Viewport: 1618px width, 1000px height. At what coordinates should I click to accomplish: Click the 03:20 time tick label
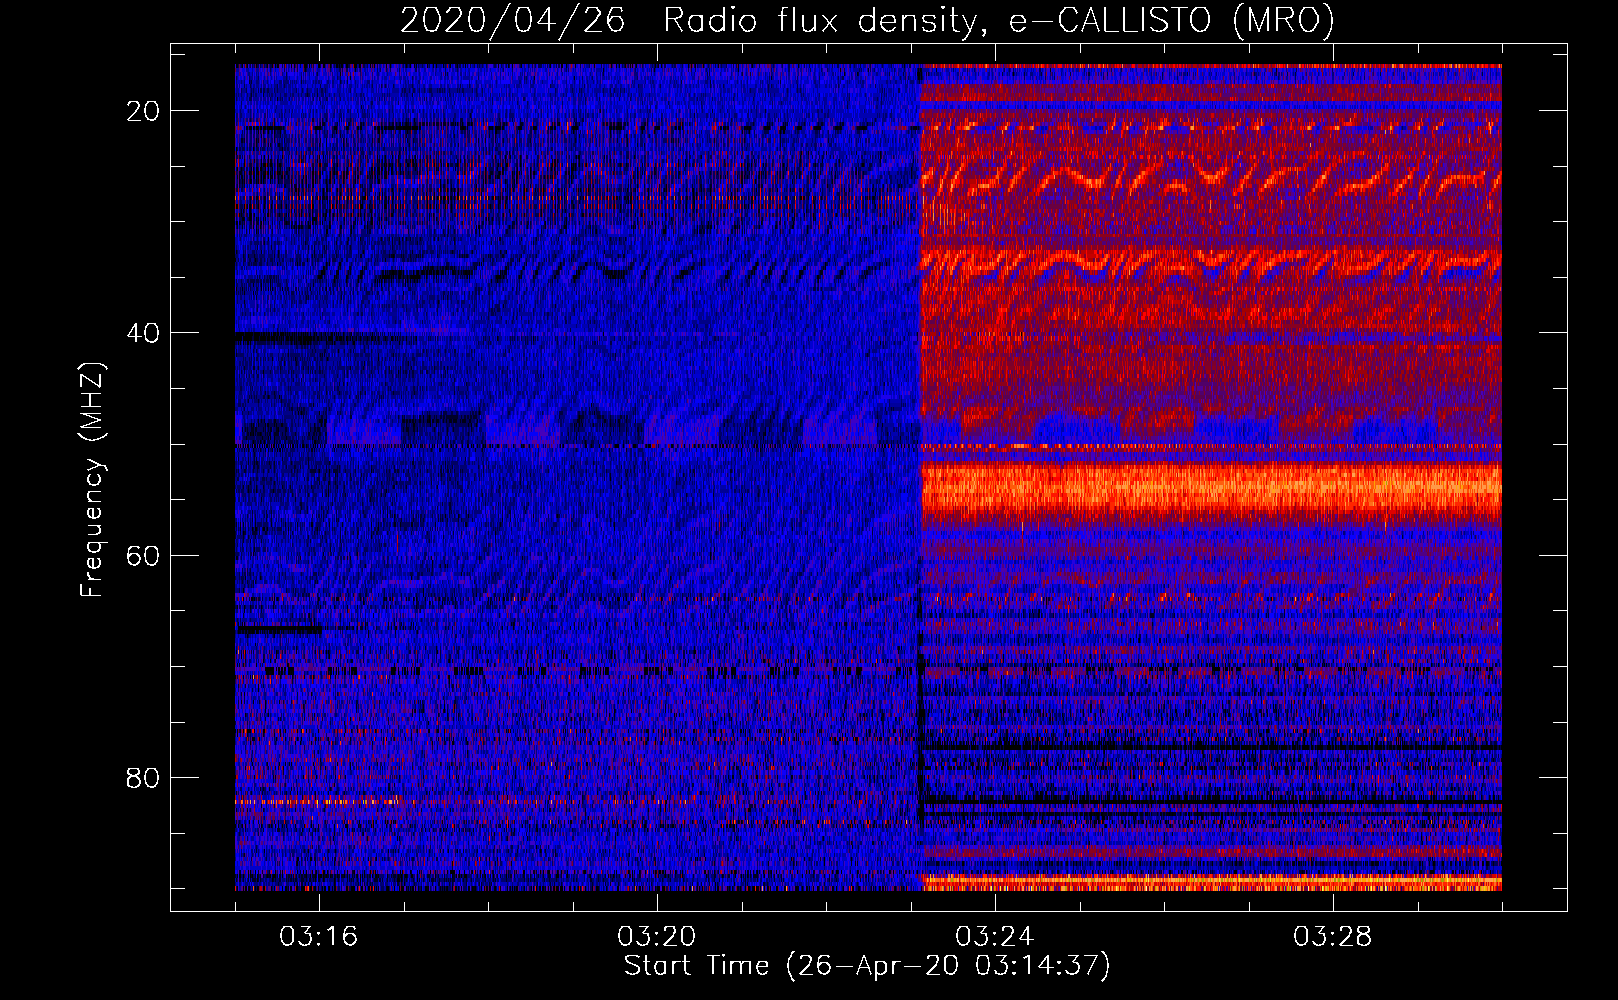tap(656, 937)
